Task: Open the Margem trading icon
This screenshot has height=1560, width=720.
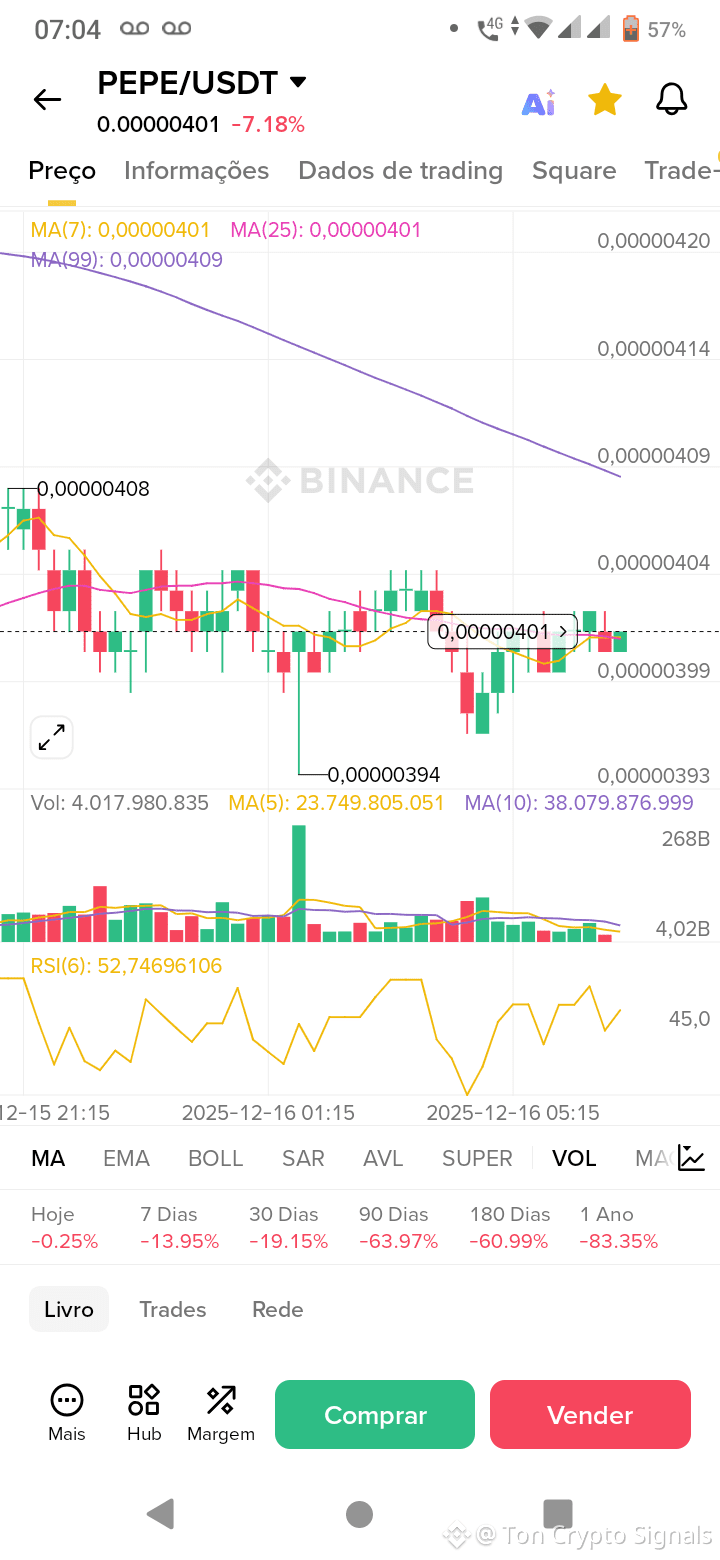Action: (221, 1413)
